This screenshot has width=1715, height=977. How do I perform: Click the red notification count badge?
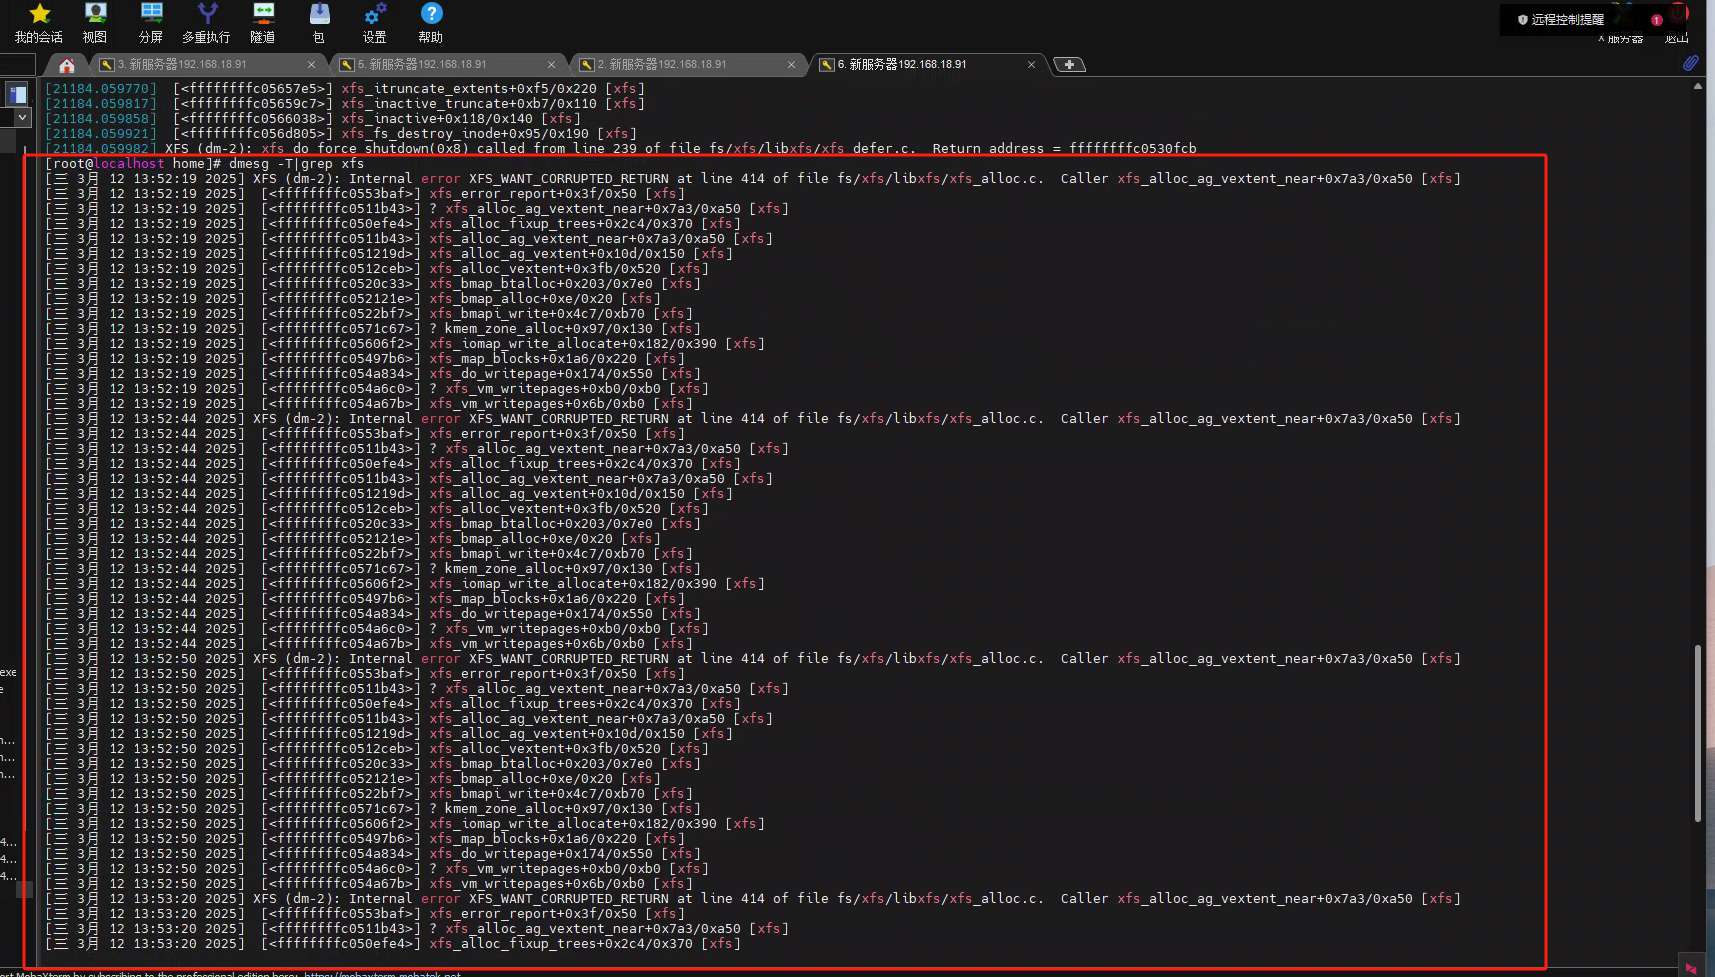point(1657,20)
